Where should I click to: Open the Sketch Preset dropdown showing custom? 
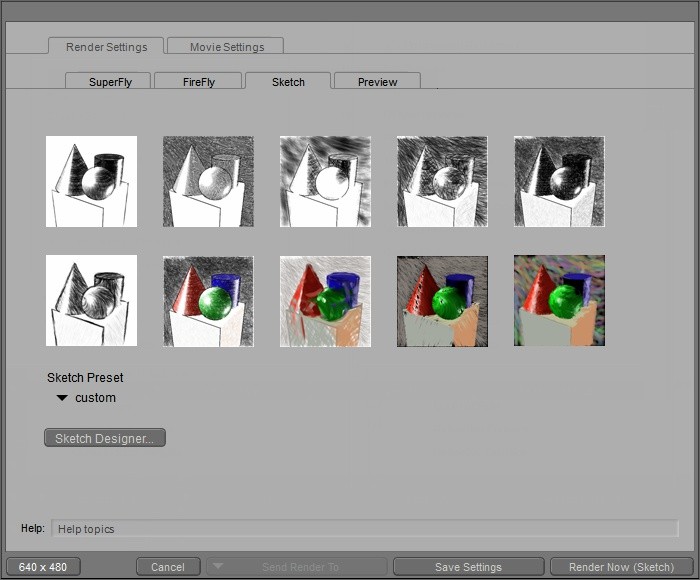[x=86, y=398]
